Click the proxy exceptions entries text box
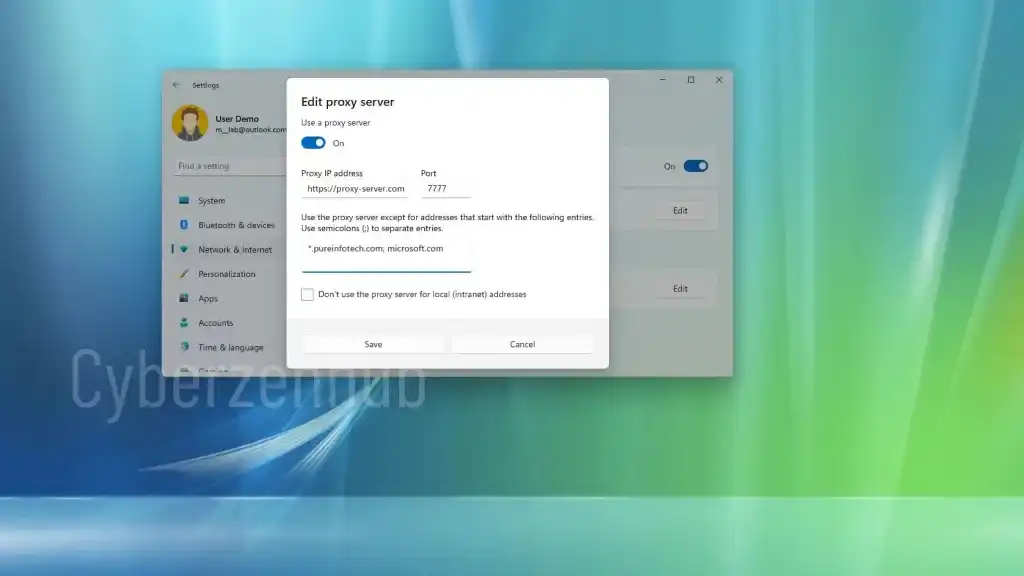Viewport: 1024px width, 576px height. pos(386,254)
